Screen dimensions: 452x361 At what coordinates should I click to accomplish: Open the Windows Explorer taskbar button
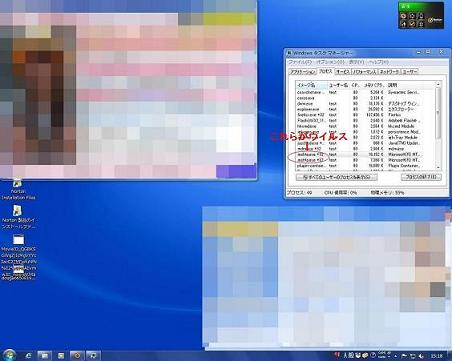point(44,356)
